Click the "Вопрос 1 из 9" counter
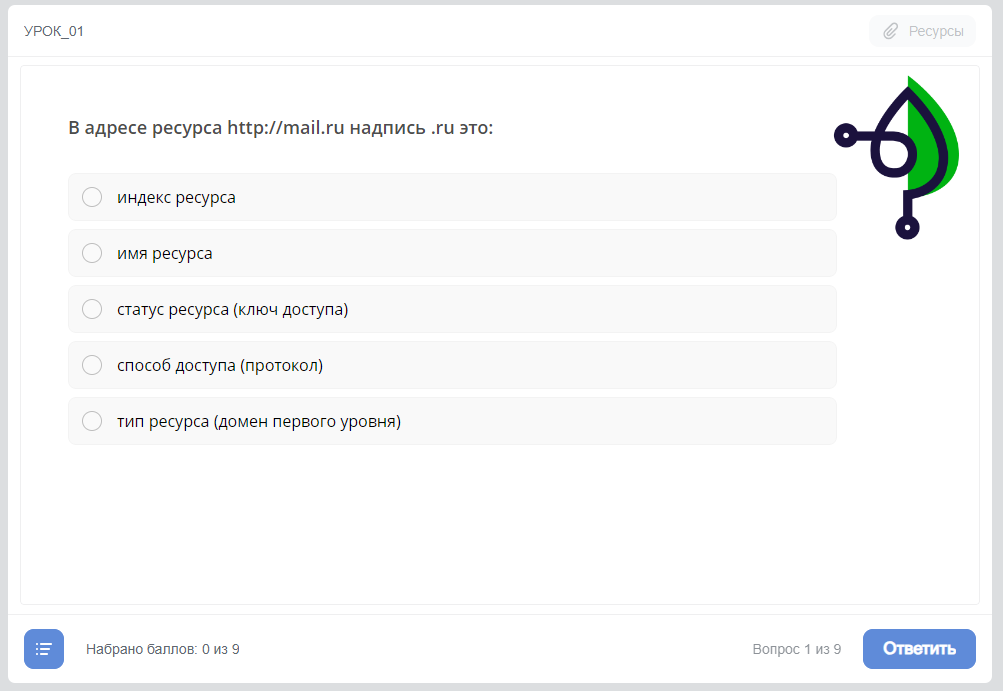1003x691 pixels. (x=796, y=649)
